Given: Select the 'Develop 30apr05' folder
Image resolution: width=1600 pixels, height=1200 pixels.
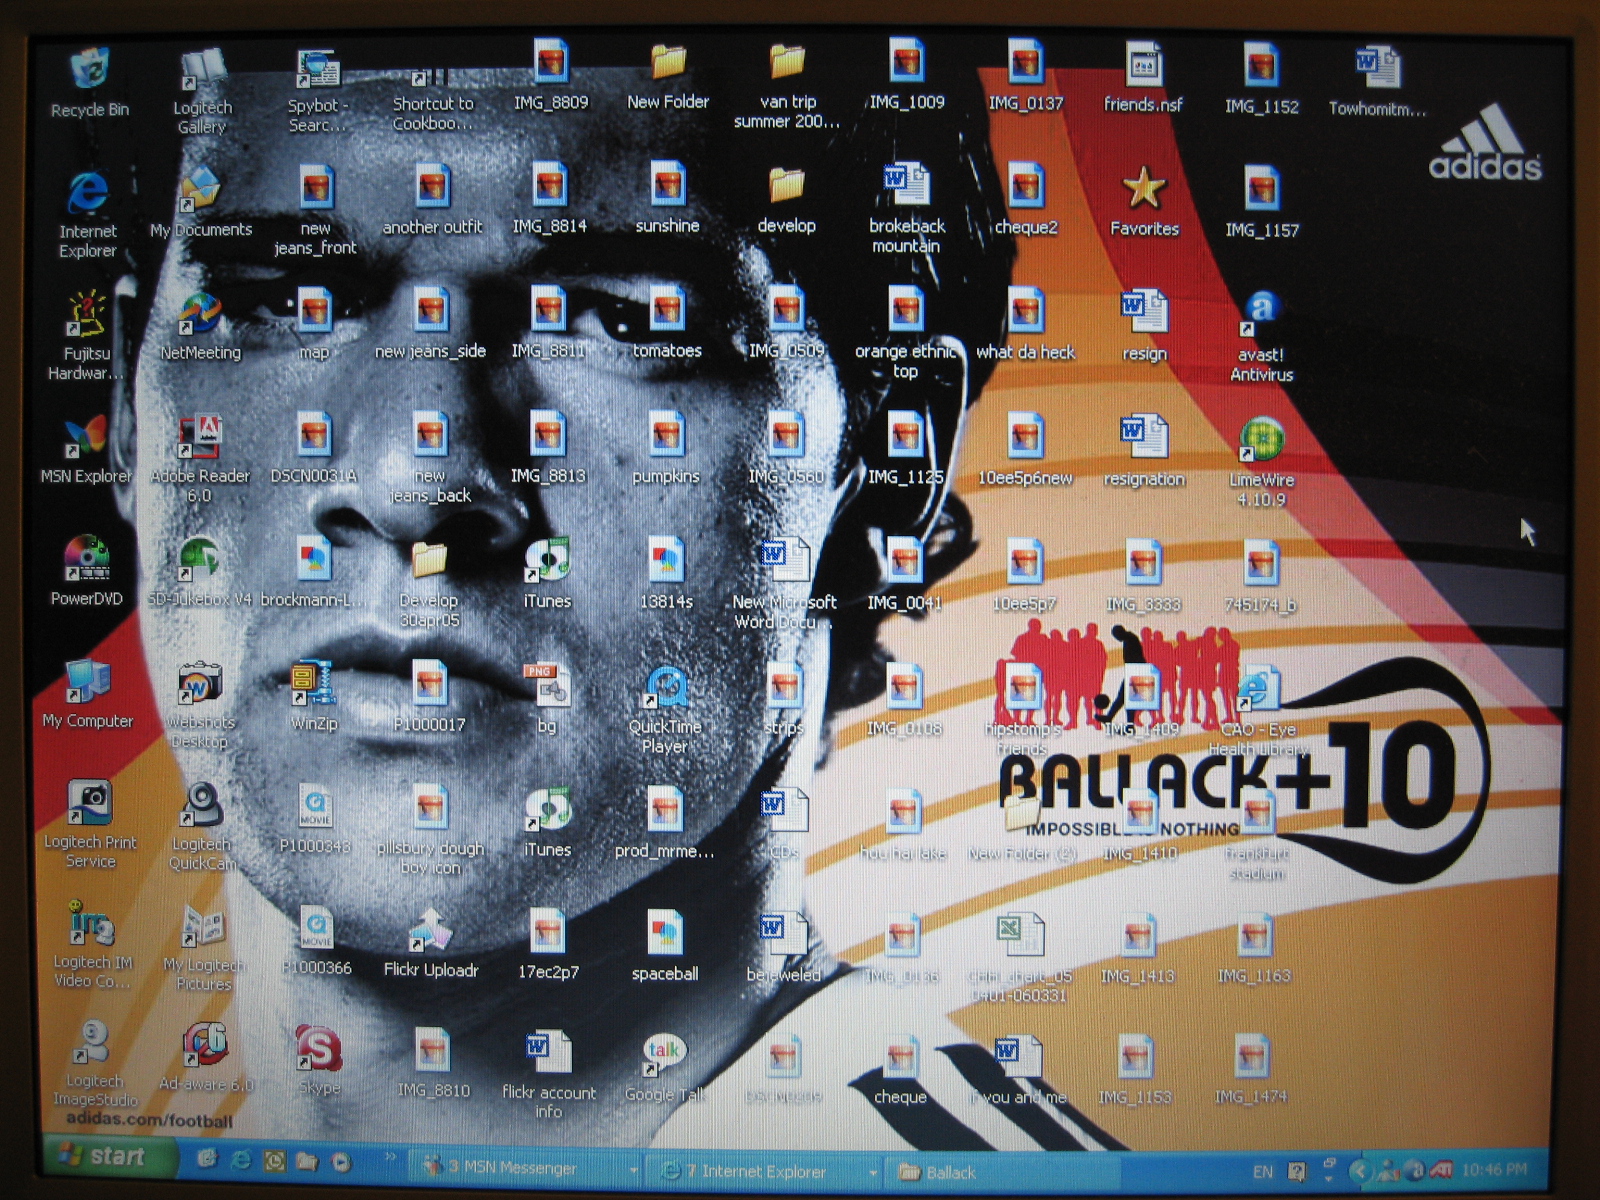Looking at the screenshot, I should [x=429, y=560].
